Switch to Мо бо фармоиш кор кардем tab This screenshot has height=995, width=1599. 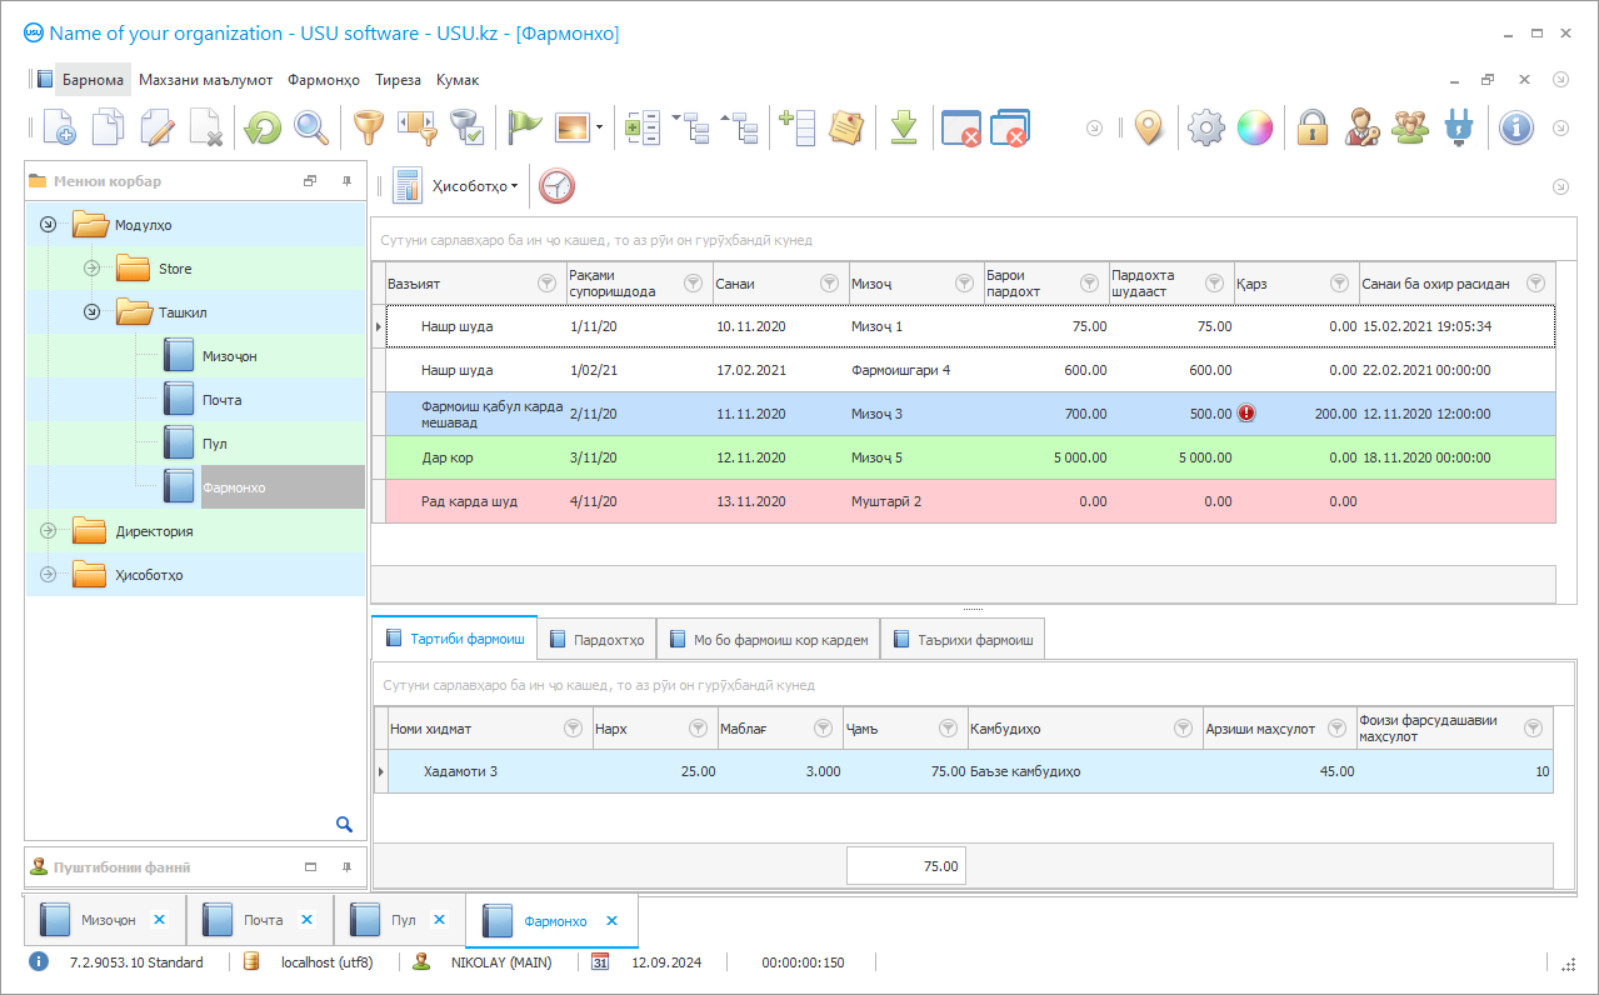click(x=768, y=639)
